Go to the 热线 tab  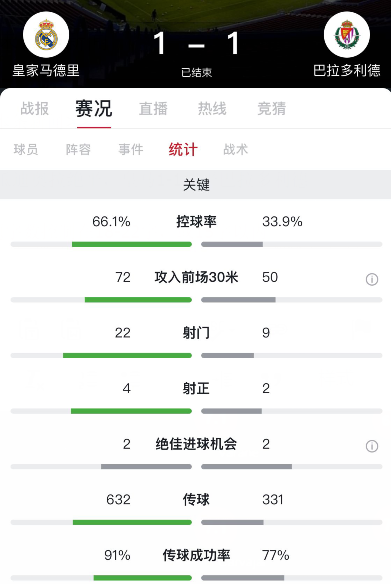point(212,108)
